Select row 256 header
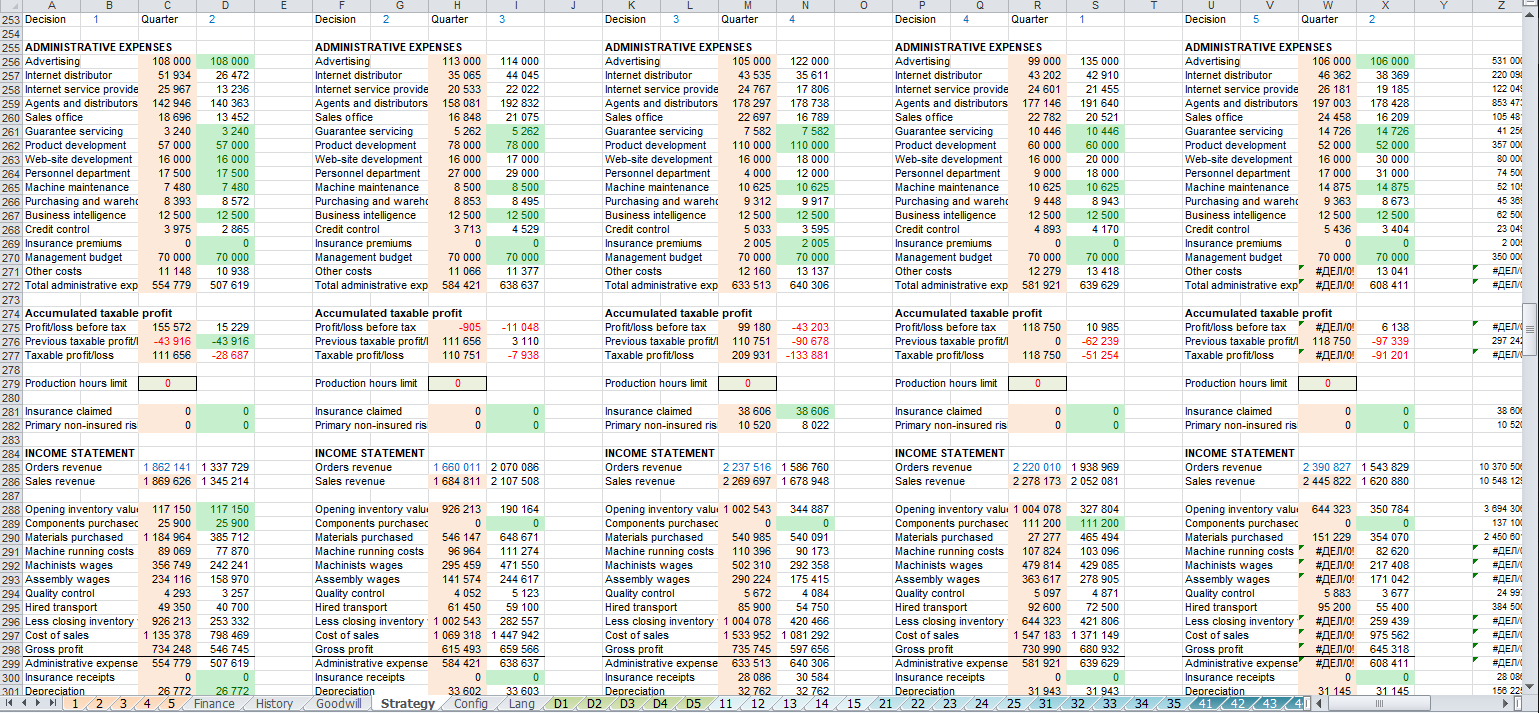1539x713 pixels. pyautogui.click(x=10, y=61)
